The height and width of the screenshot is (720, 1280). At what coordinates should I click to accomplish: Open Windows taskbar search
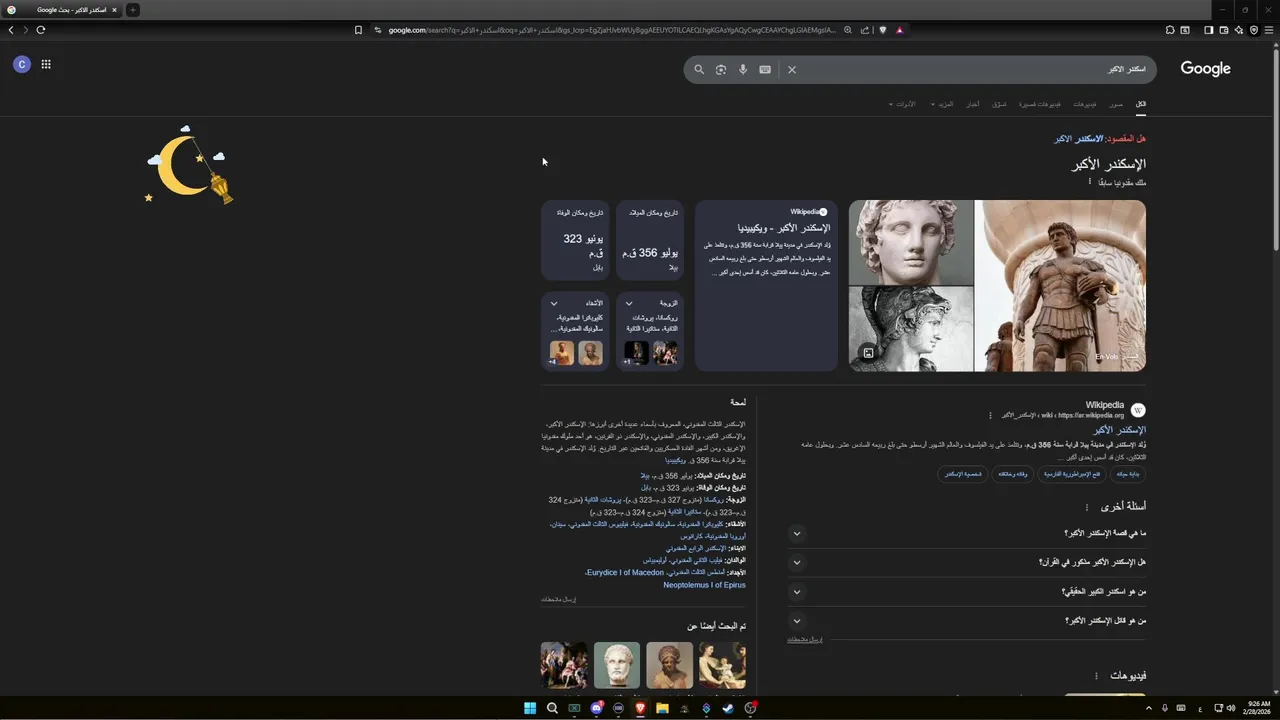(x=552, y=708)
